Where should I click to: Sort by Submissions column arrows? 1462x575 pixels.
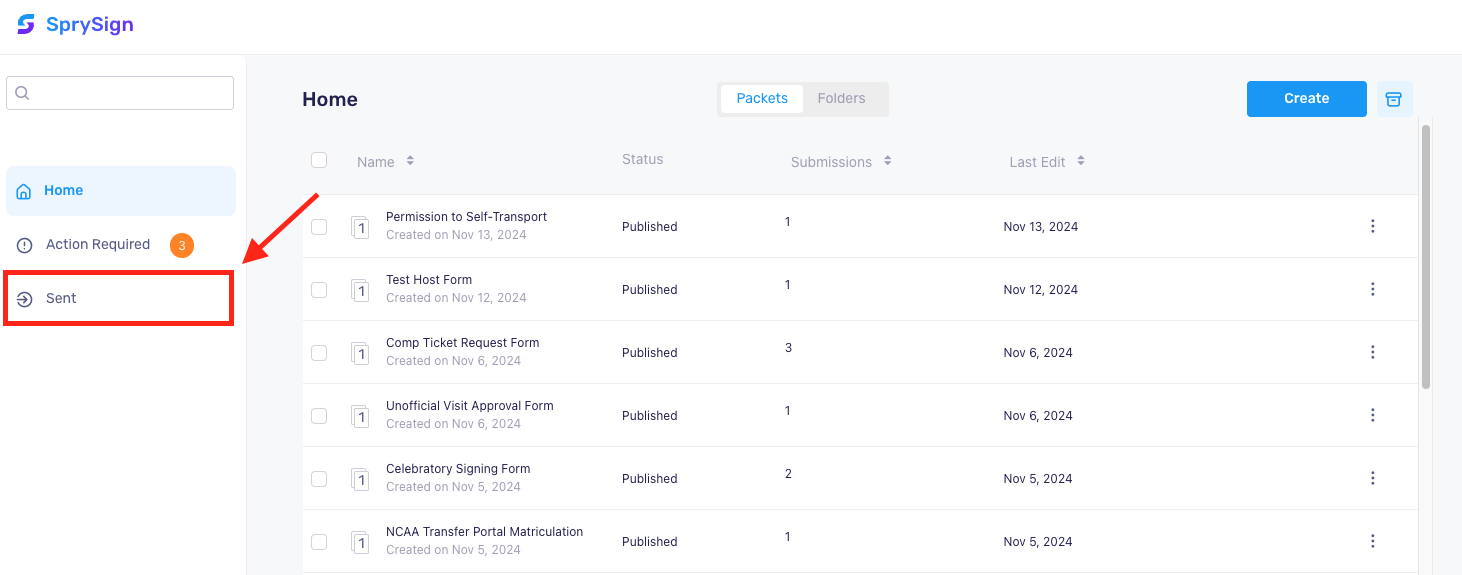coord(887,161)
